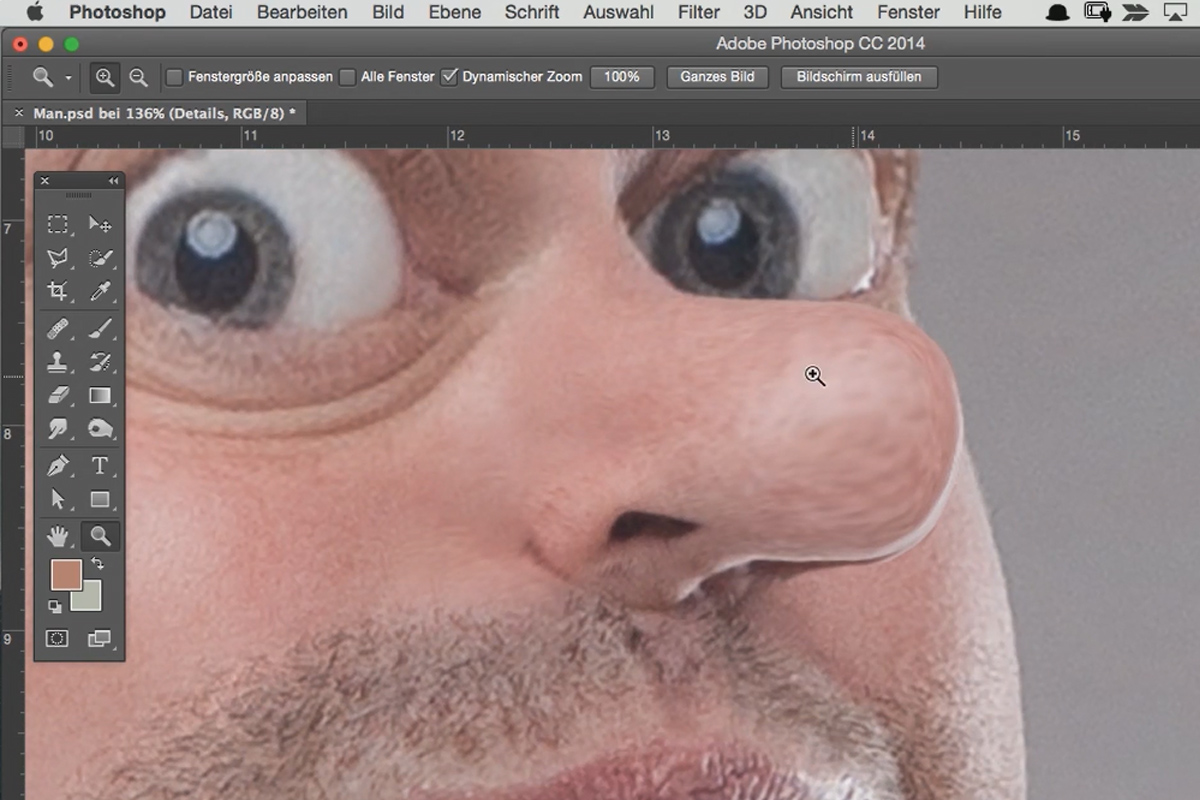Viewport: 1200px width, 800px height.
Task: Select the Move tool
Action: pyautogui.click(x=100, y=224)
